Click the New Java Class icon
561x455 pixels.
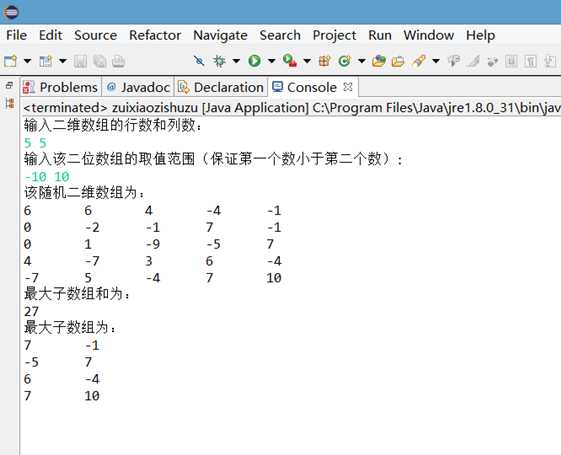point(344,61)
